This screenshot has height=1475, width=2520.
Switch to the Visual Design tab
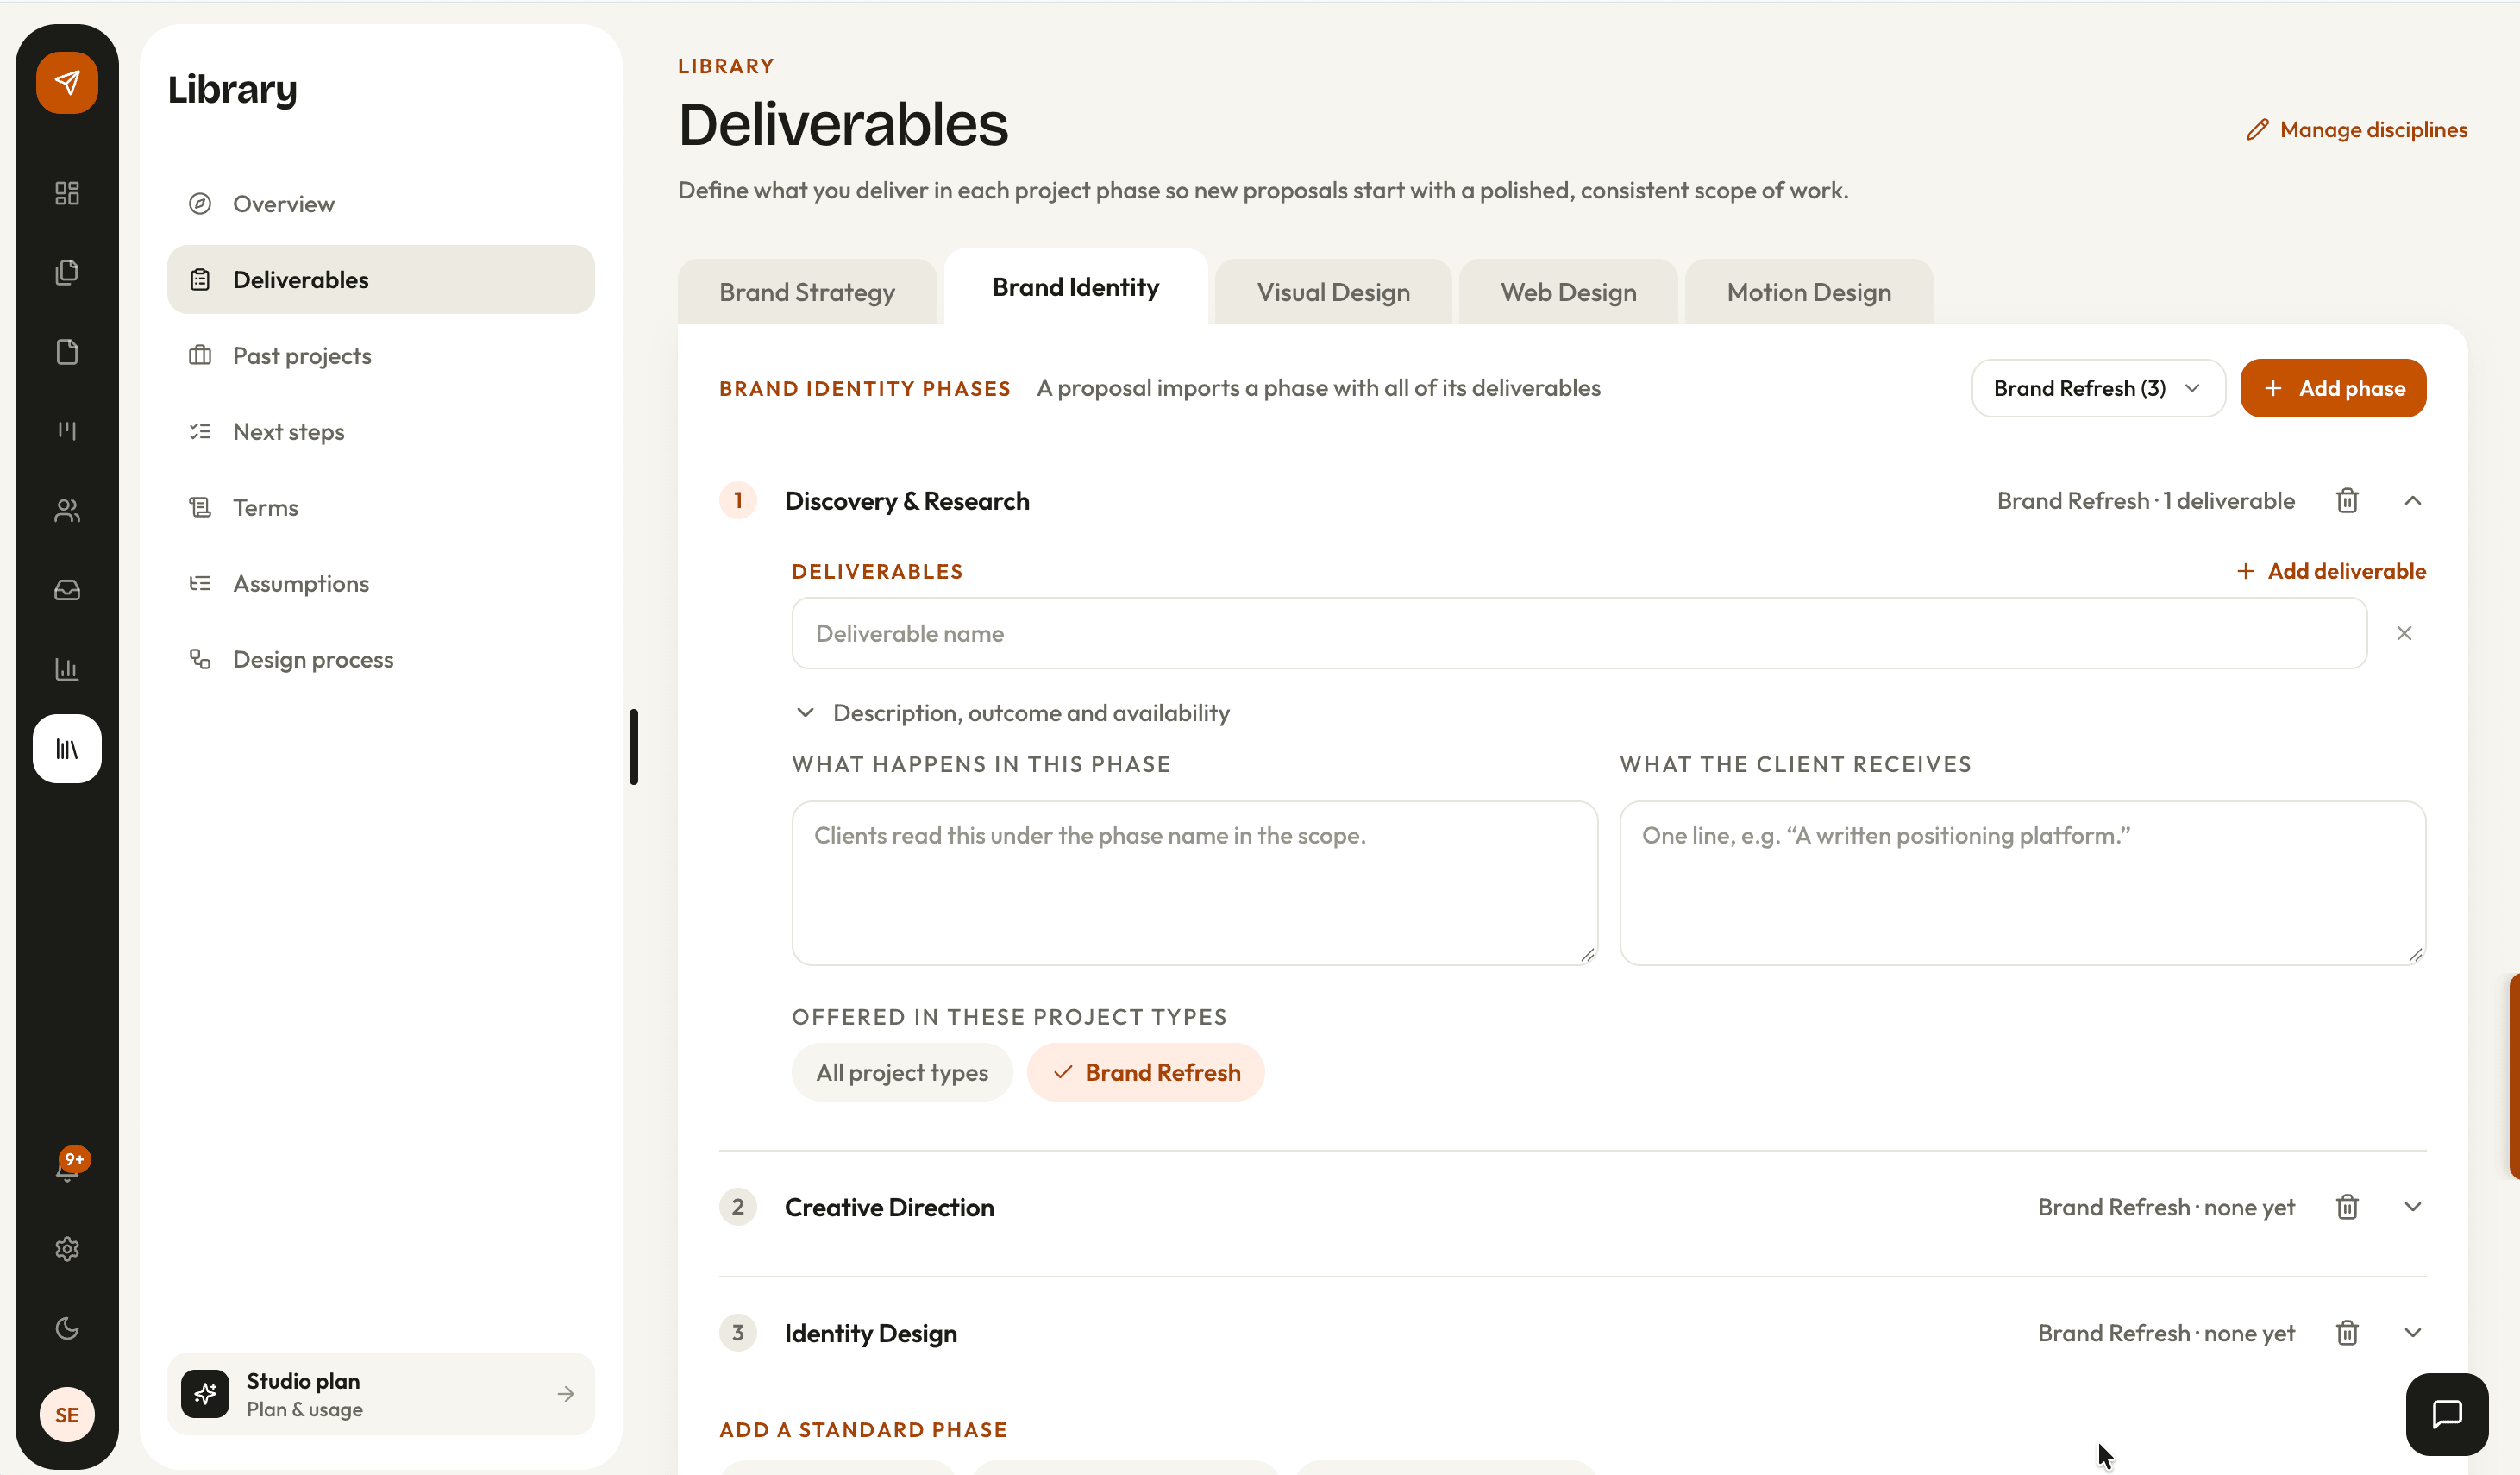coord(1333,292)
